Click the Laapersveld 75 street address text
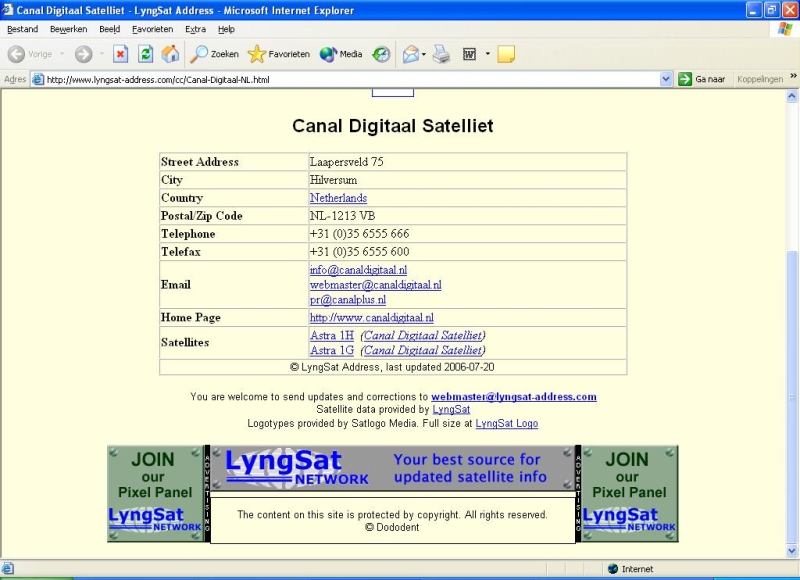This screenshot has height=580, width=800. 346,162
